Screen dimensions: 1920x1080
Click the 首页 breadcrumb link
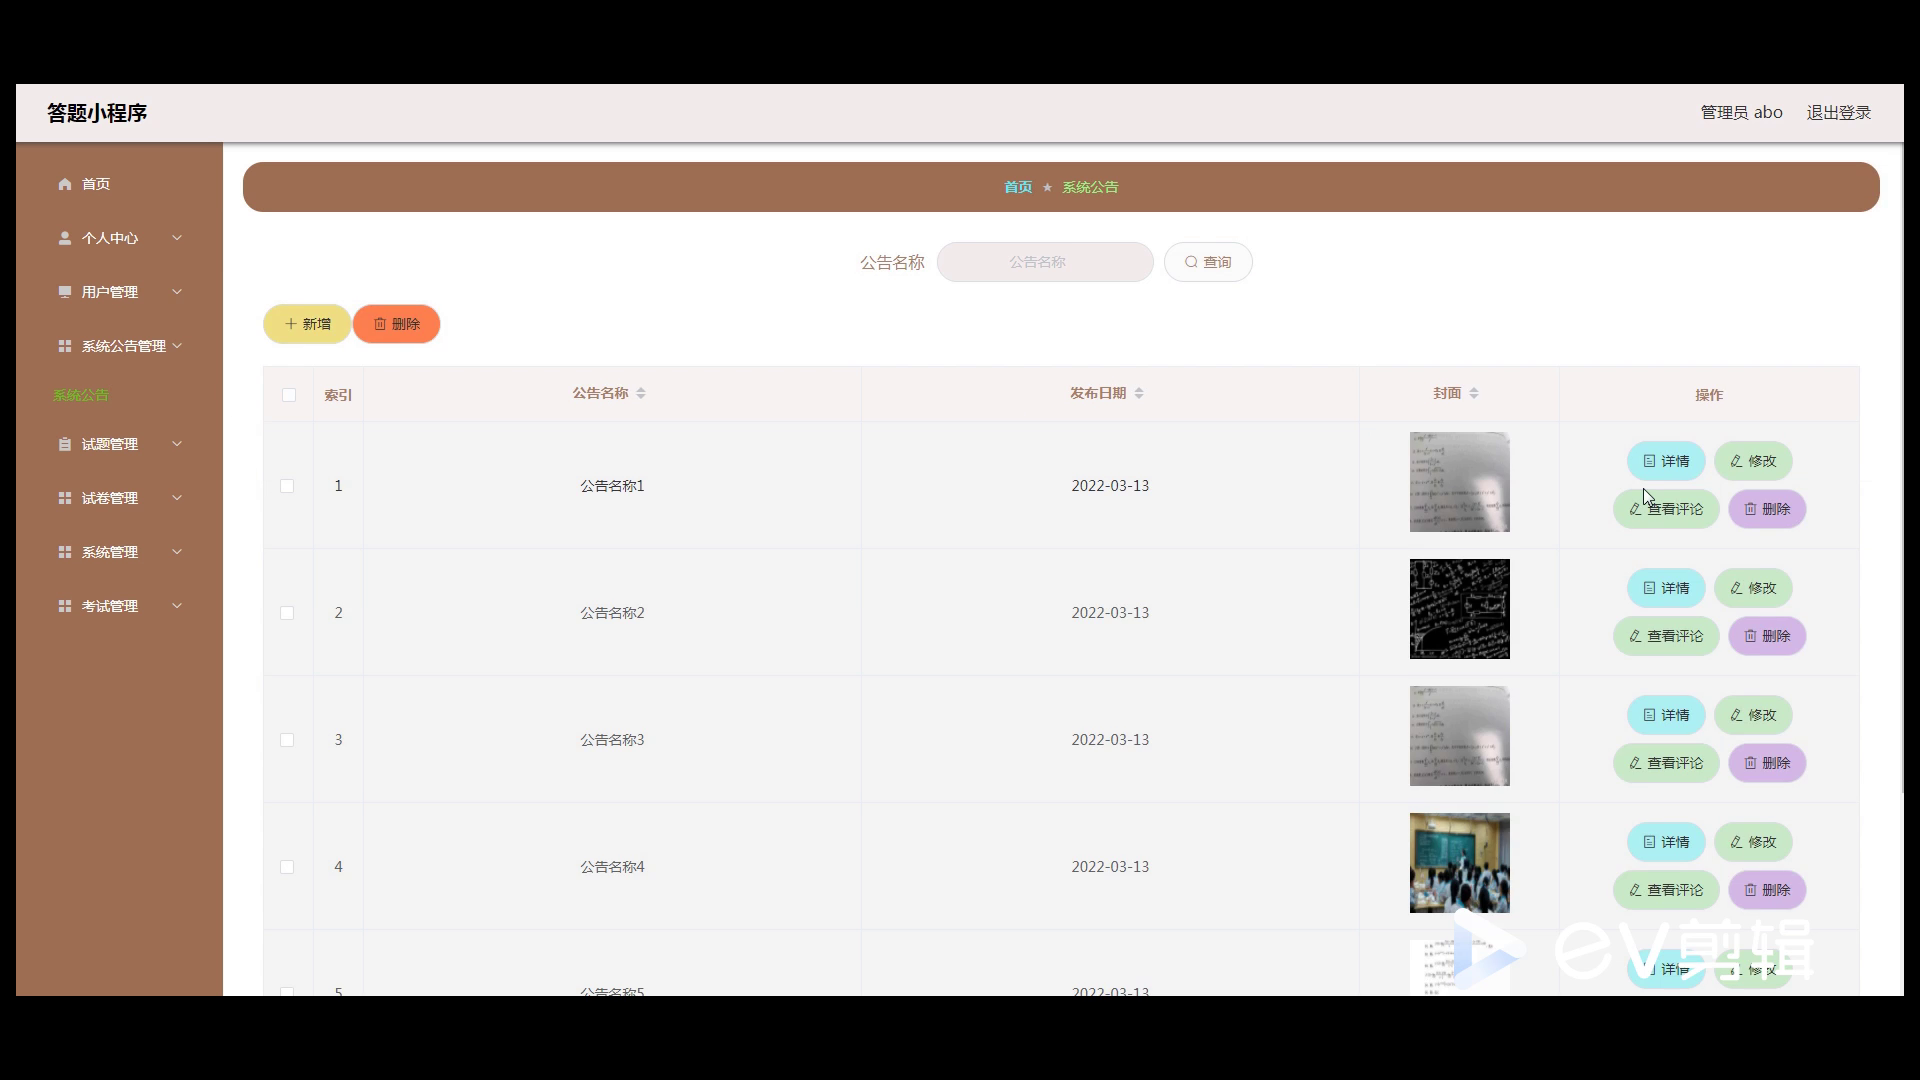1018,187
